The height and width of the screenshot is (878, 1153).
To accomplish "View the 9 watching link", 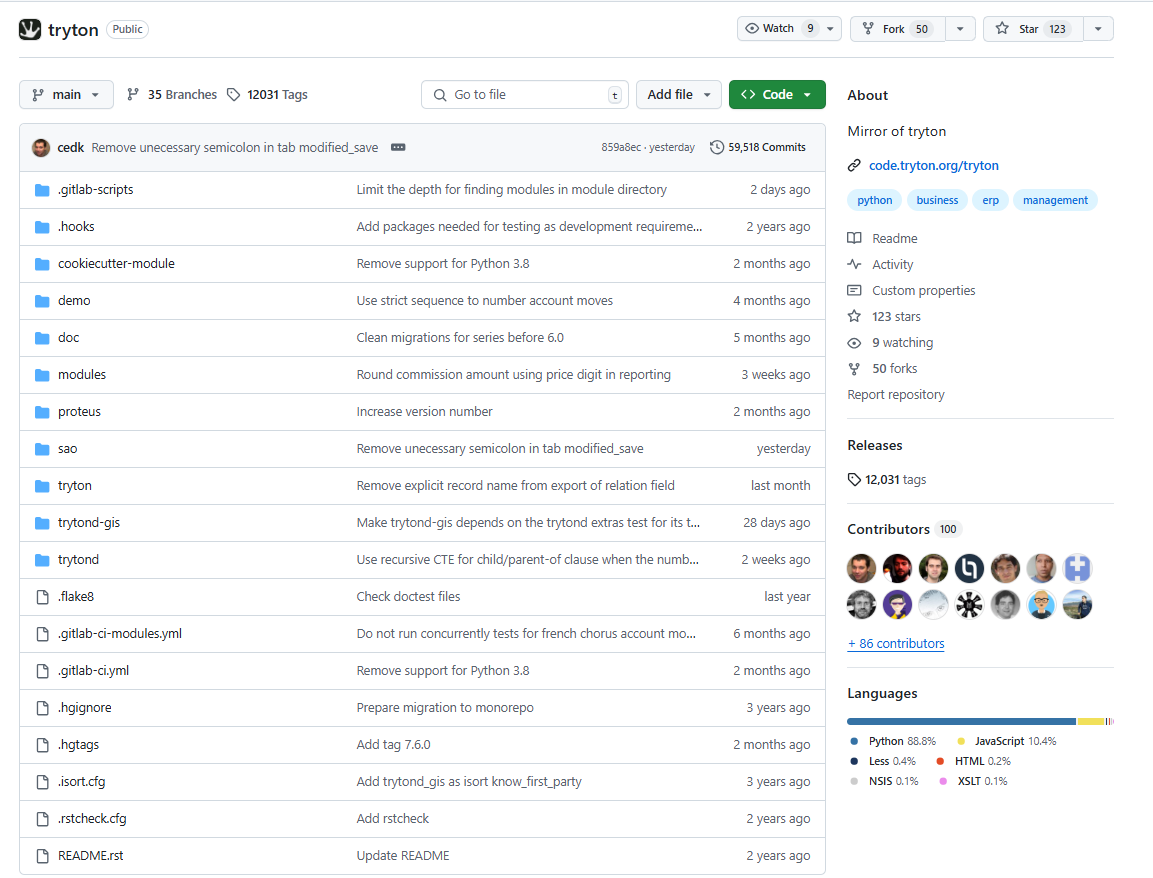I will 890,343.
